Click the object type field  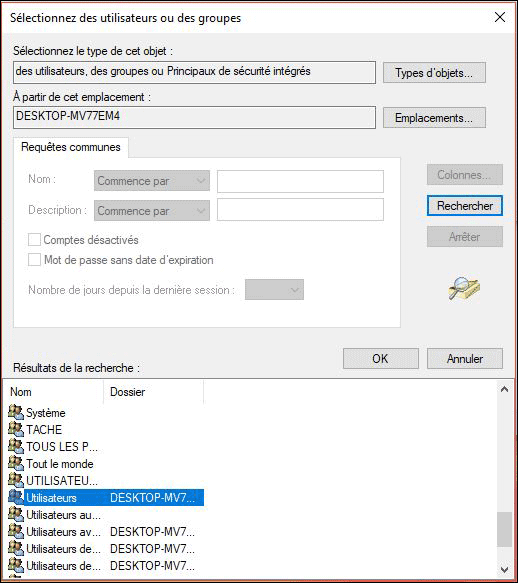[194, 72]
